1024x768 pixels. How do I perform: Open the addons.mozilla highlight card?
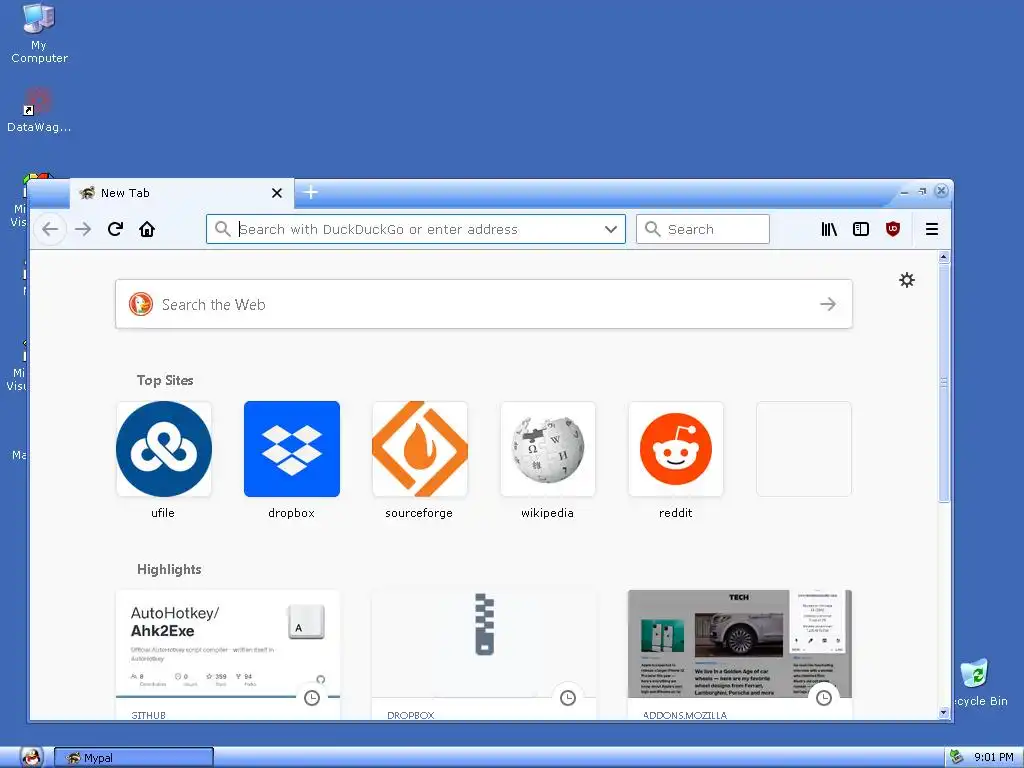pos(740,655)
